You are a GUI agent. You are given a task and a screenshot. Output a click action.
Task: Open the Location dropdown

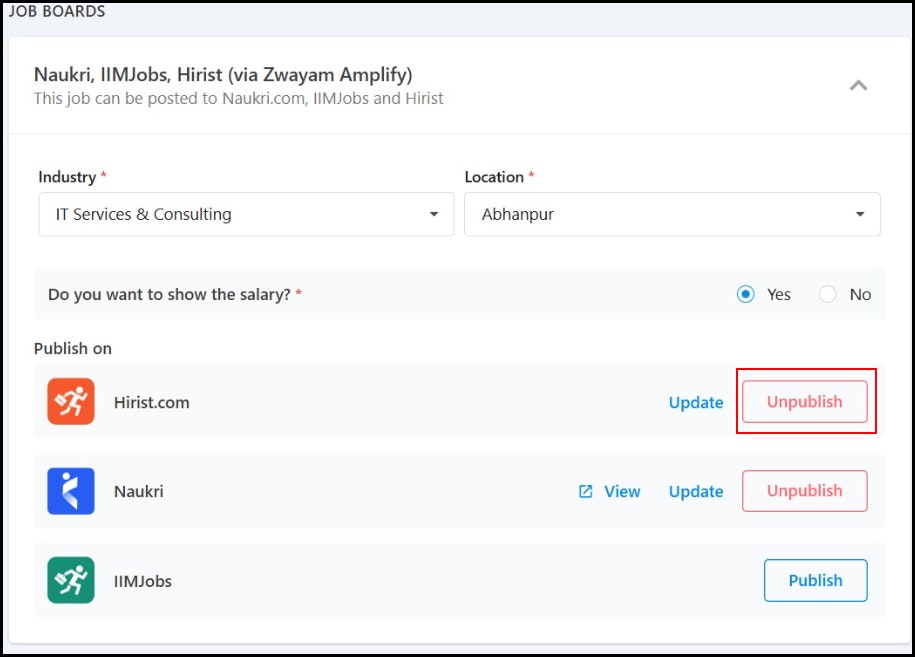[x=672, y=214]
